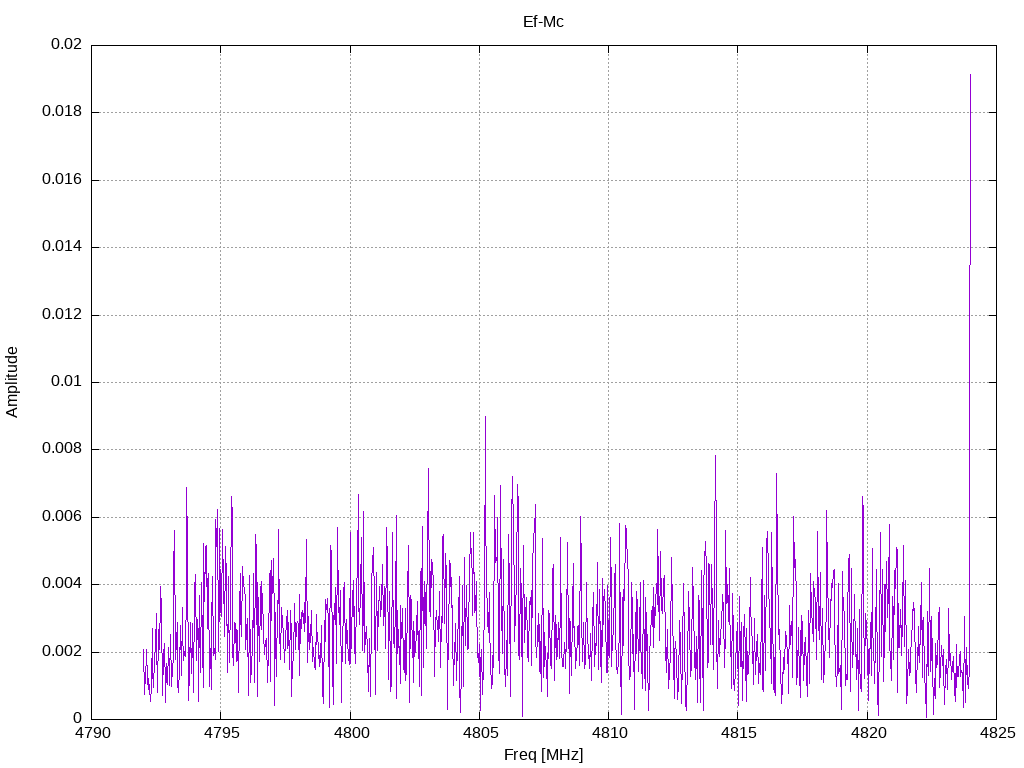Select the 4790 x-axis tick label
Viewport: 1024px width, 768px height.
(92, 733)
